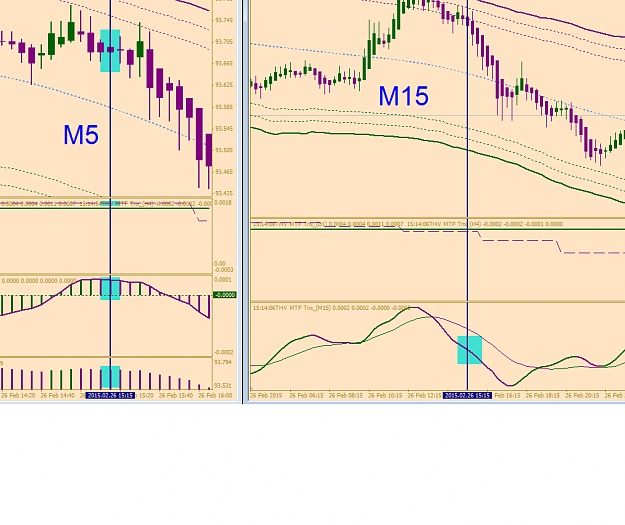625x525 pixels.
Task: Click the 93.531 lower panel scale value
Action: 223,386
